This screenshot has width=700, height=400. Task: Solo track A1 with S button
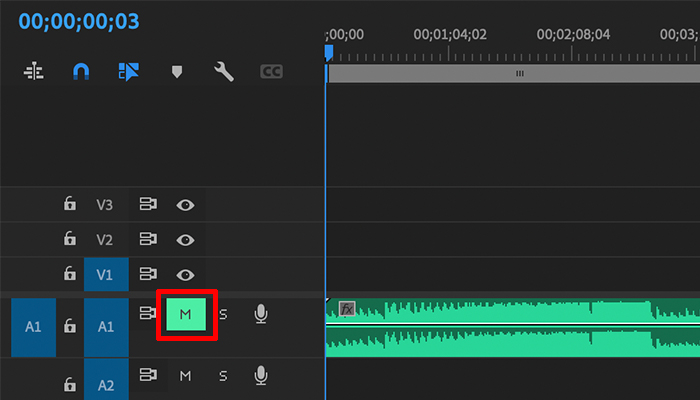(x=223, y=314)
